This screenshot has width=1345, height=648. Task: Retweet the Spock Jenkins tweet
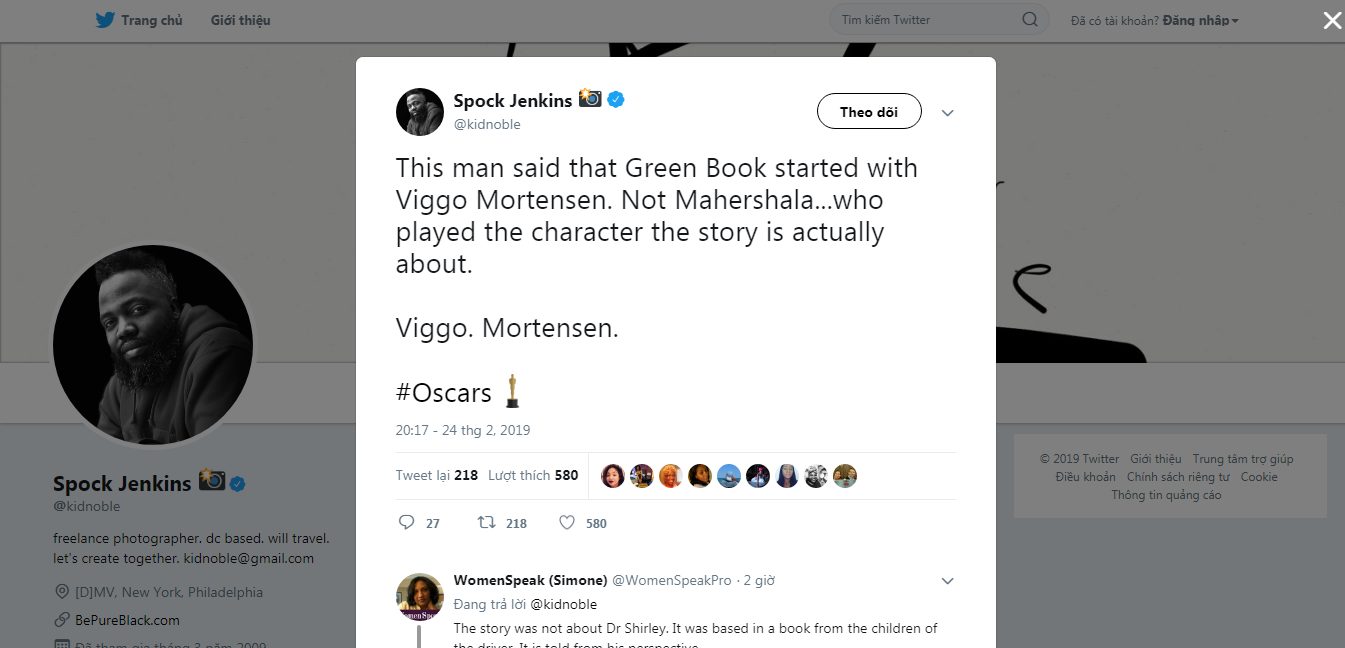click(x=486, y=523)
